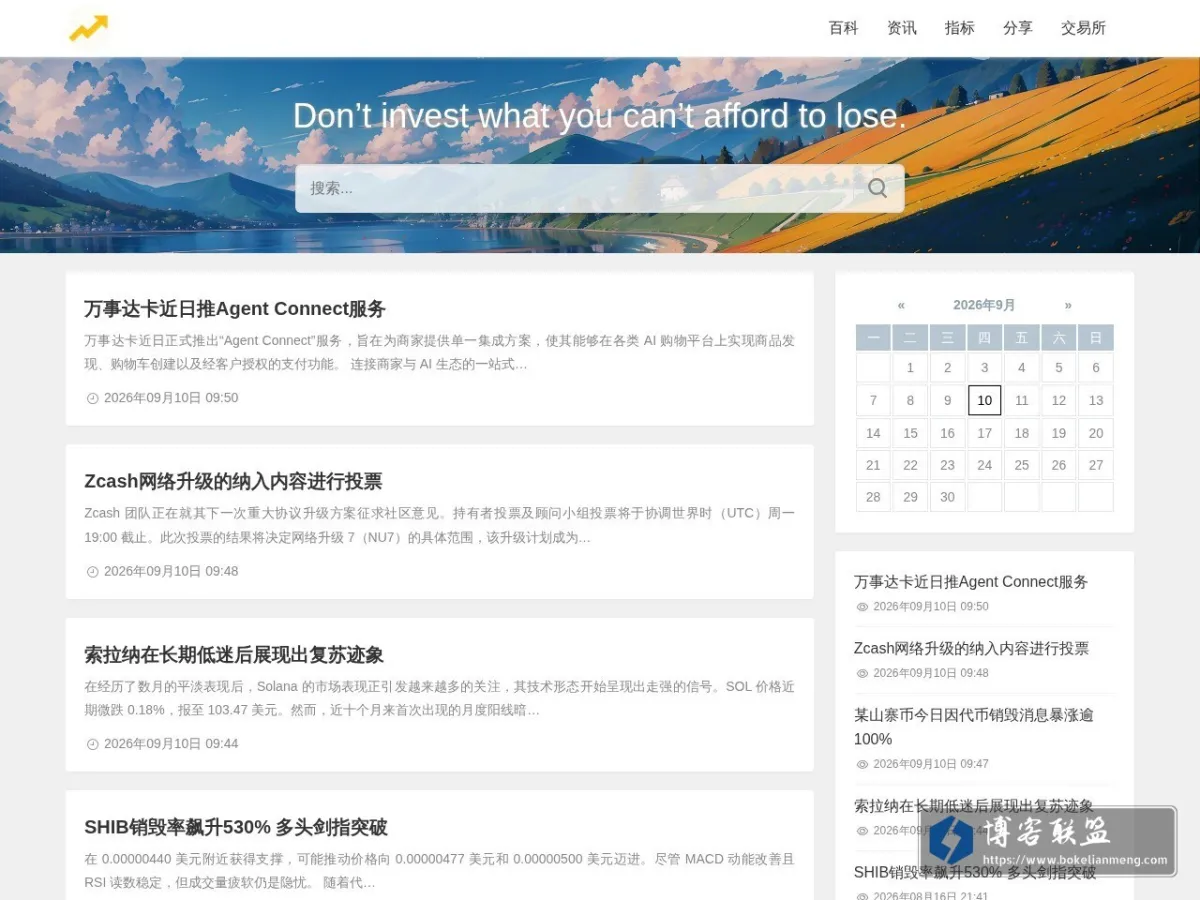Viewport: 1200px width, 900px height.
Task: Open article 索拉纳在长期低迷后展现出复苏迹象 in main list
Action: [x=234, y=655]
